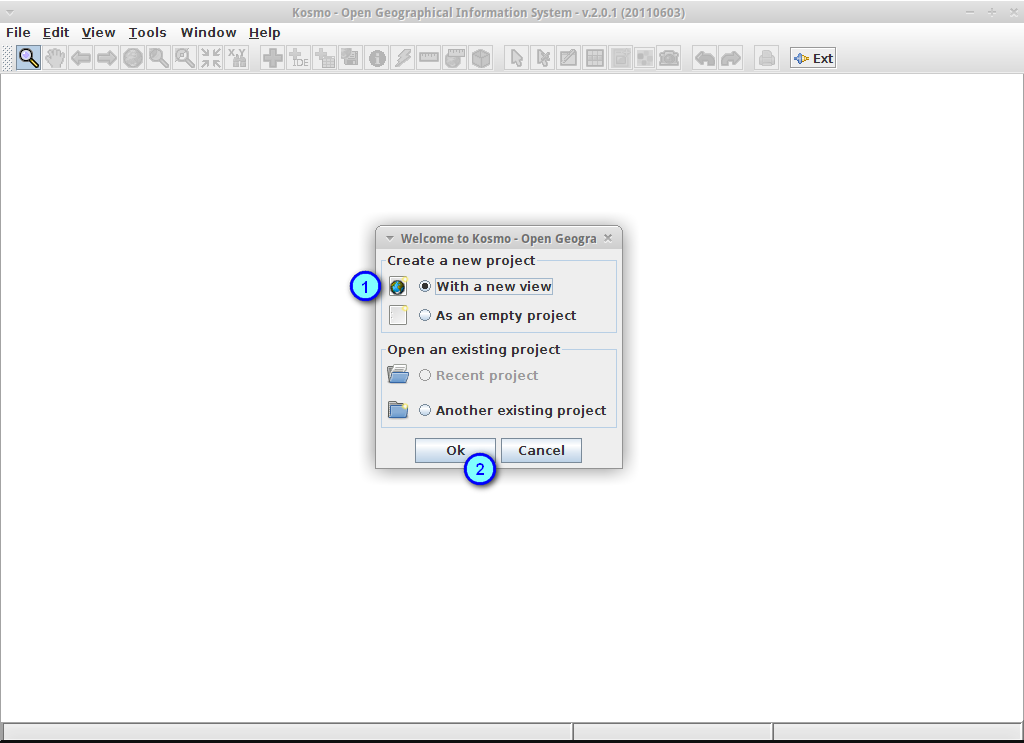Select the Pan hand tool
The height and width of the screenshot is (743, 1024).
[x=55, y=58]
